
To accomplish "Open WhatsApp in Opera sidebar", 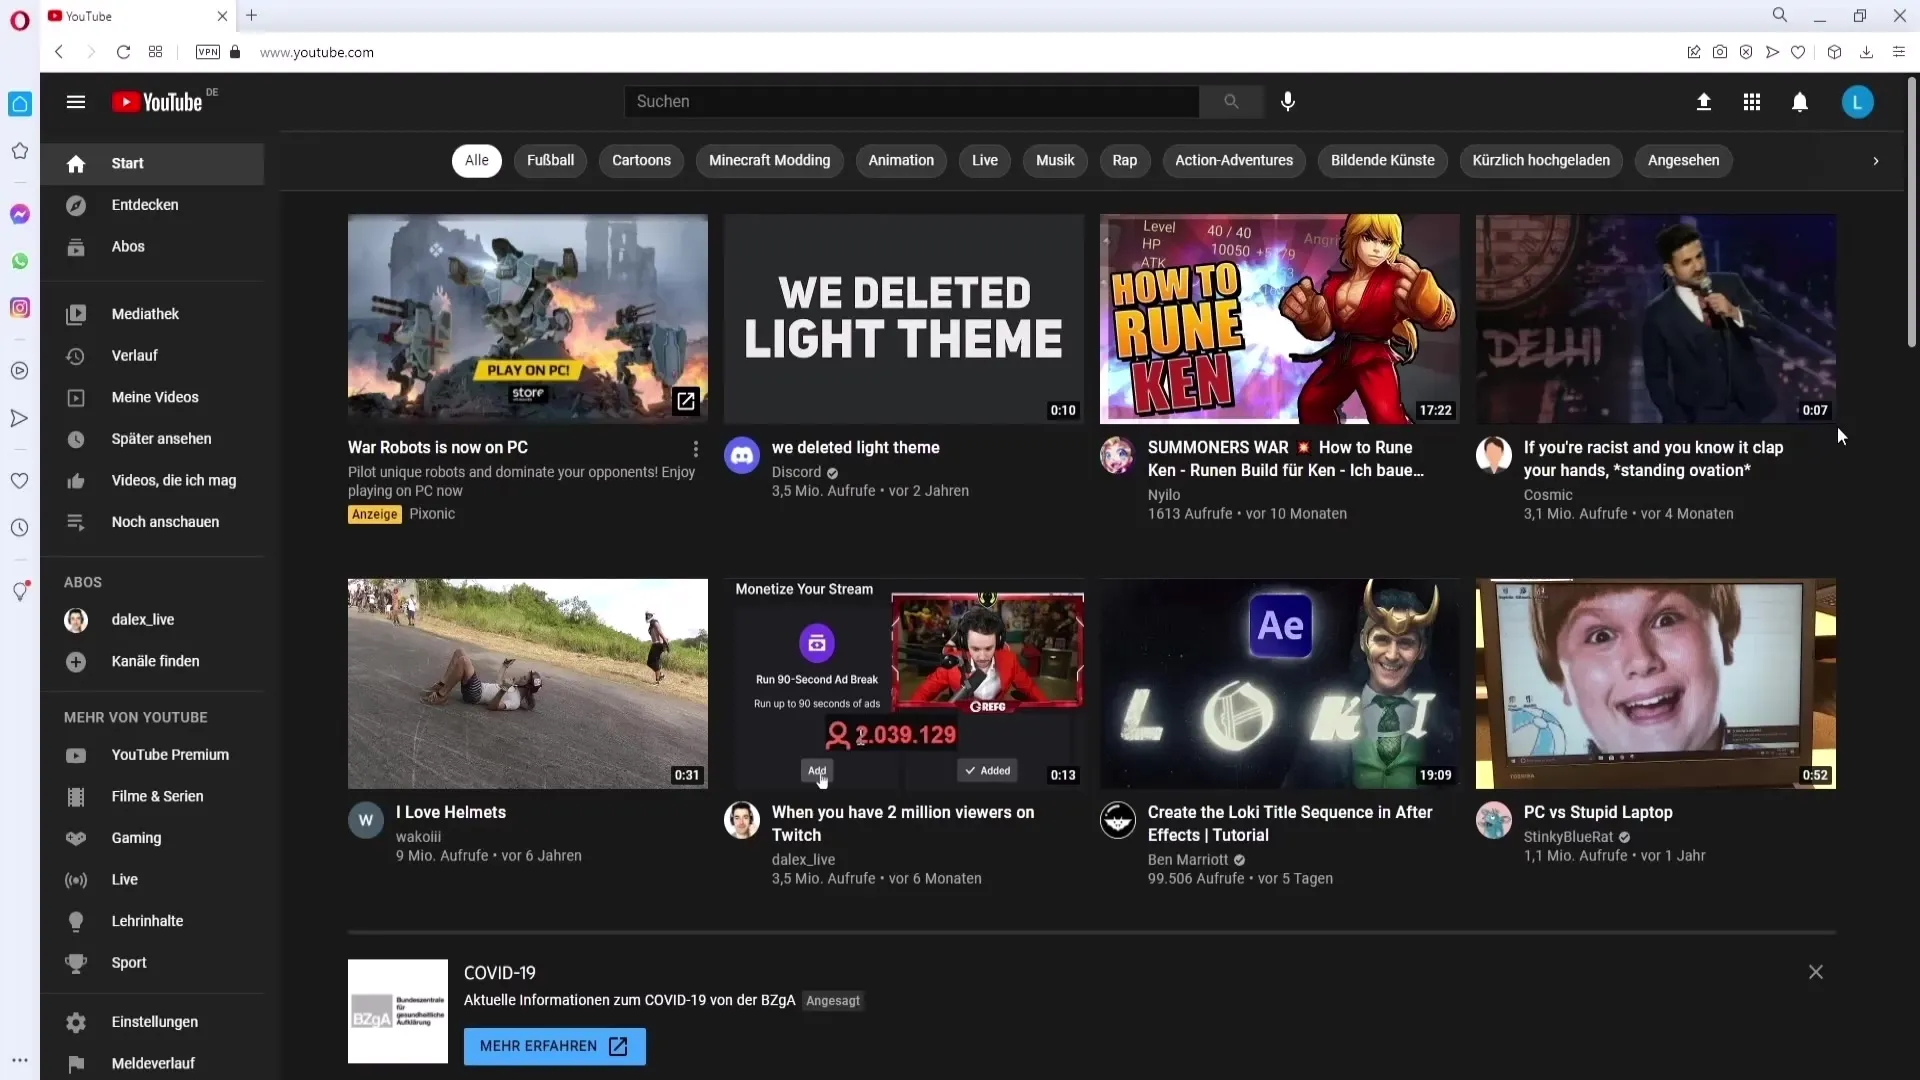I will pos(20,261).
